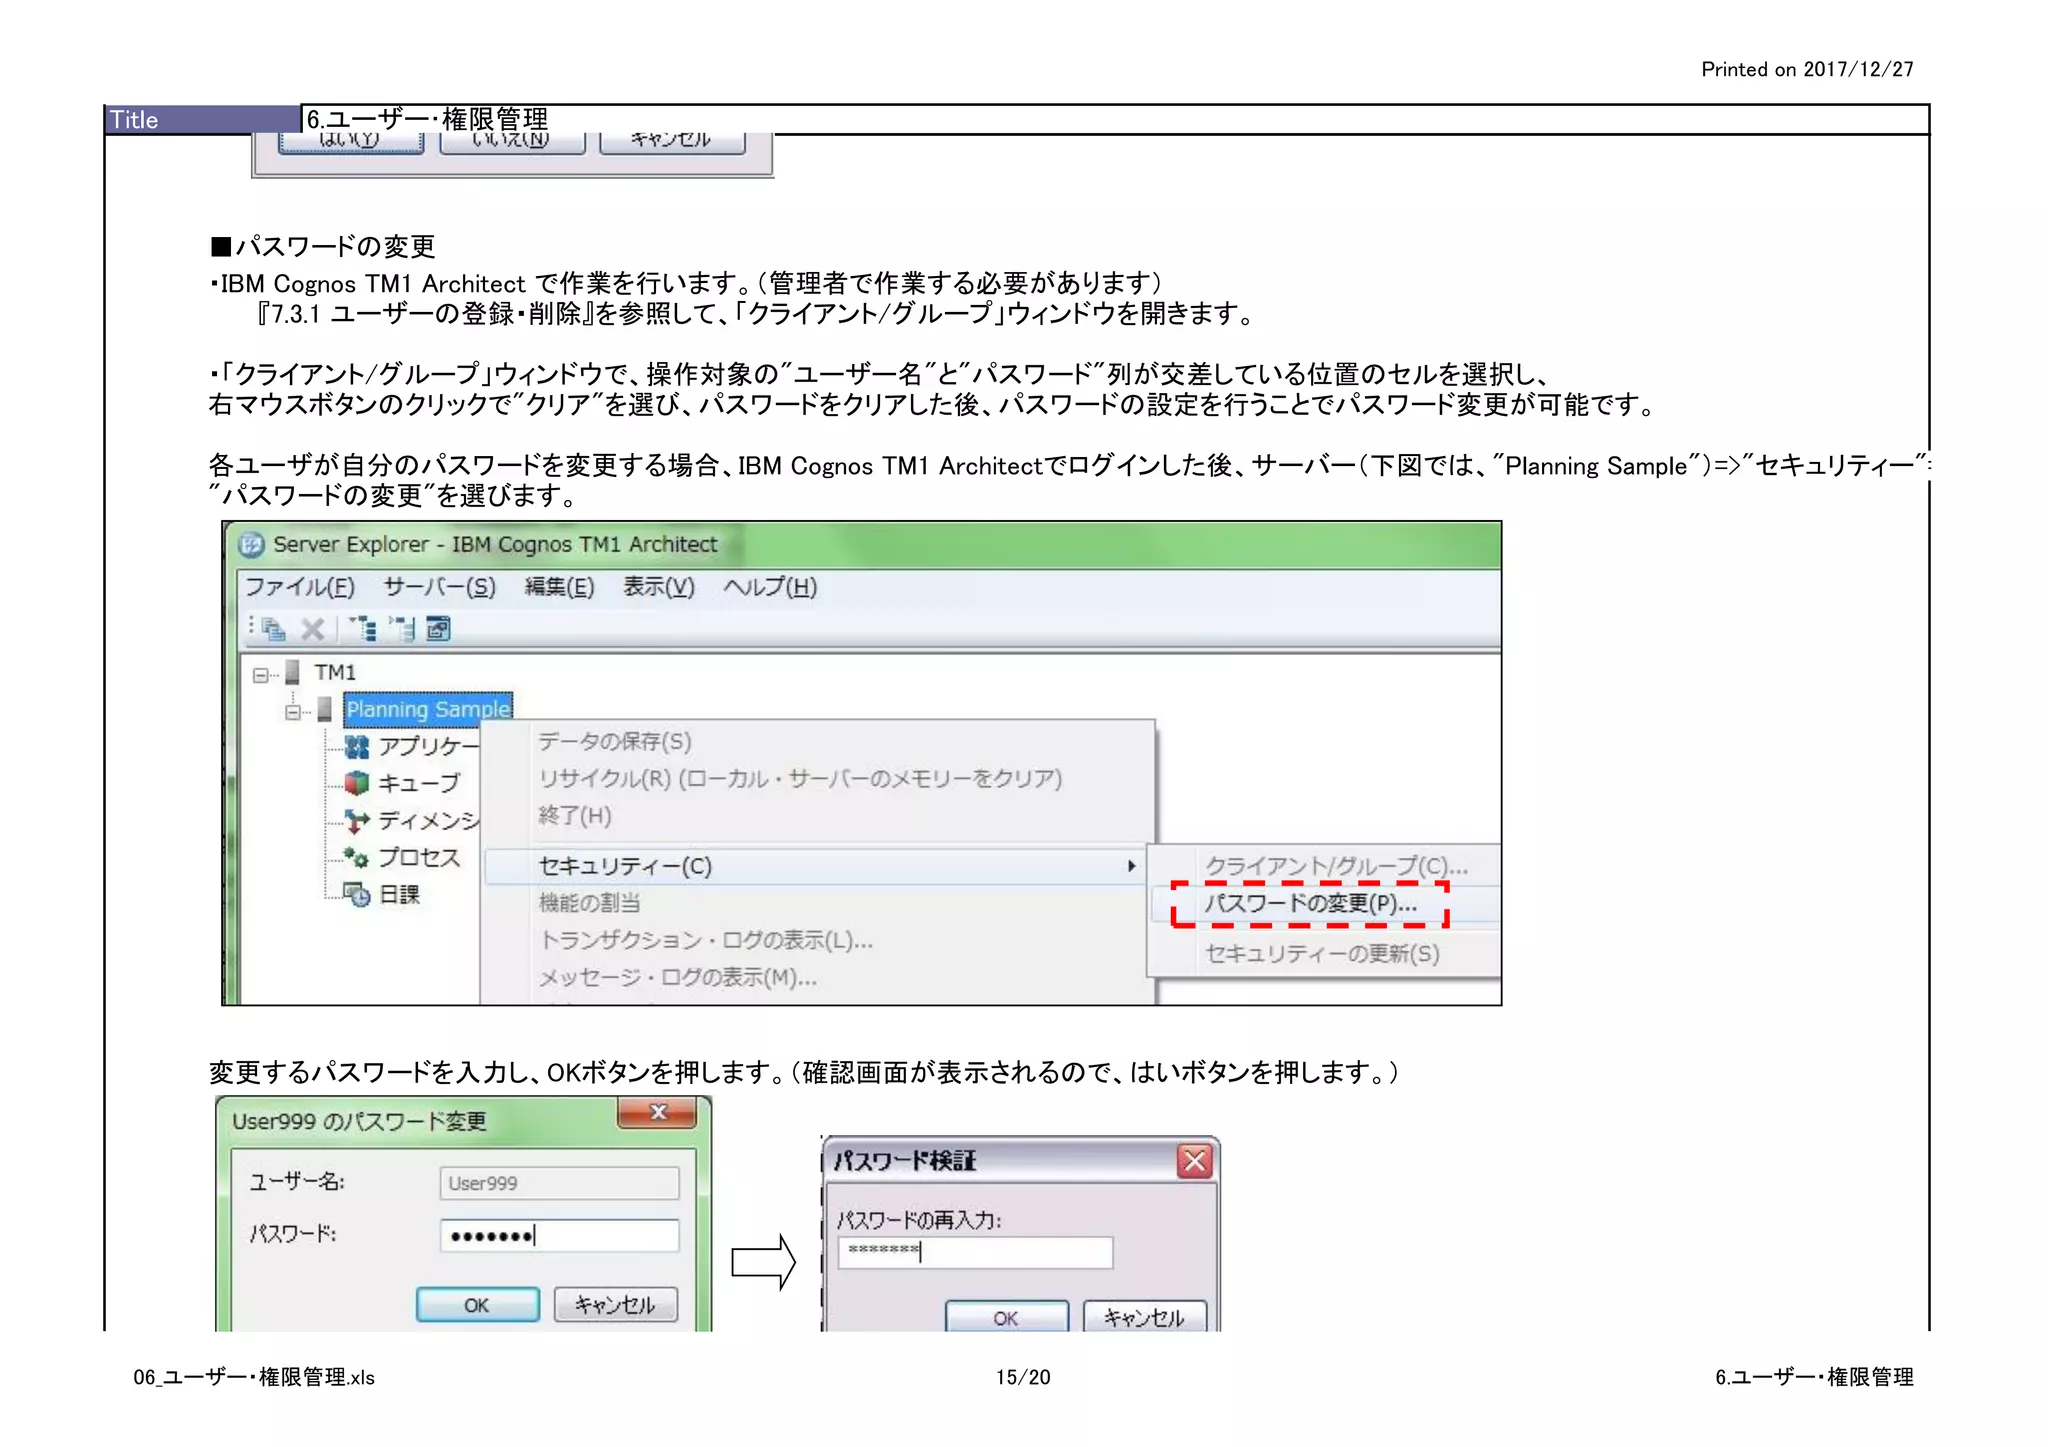The image size is (2048, 1447).
Task: Select the ディメンション tree item label
Action: [x=428, y=821]
